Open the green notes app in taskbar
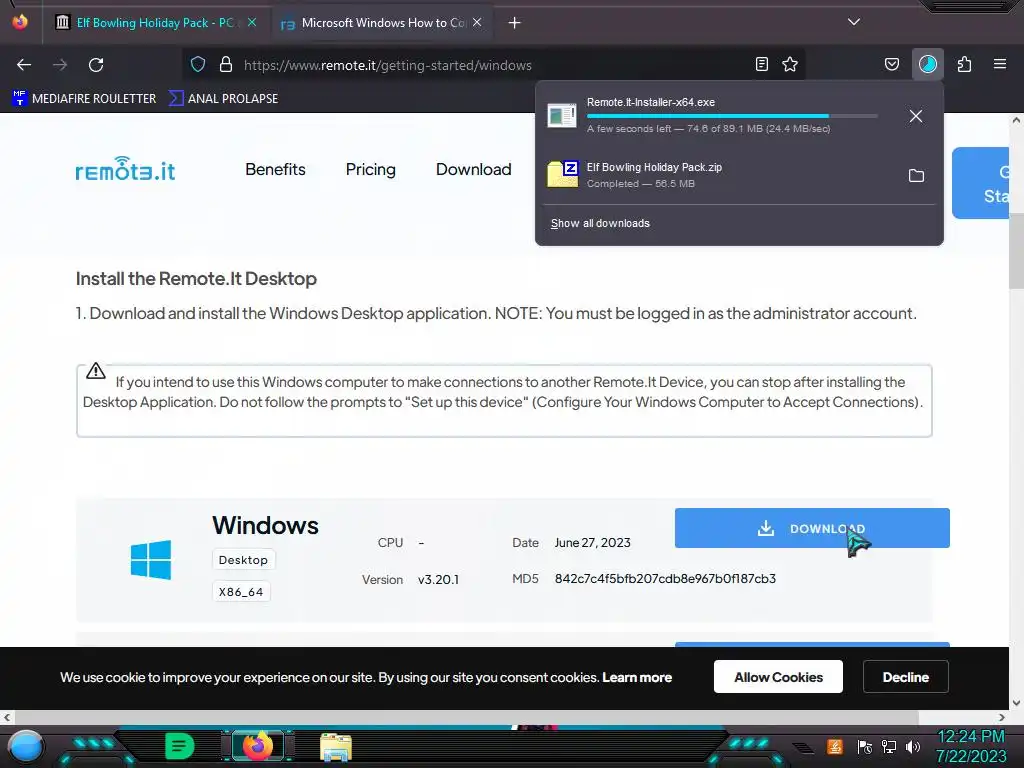 (x=180, y=746)
